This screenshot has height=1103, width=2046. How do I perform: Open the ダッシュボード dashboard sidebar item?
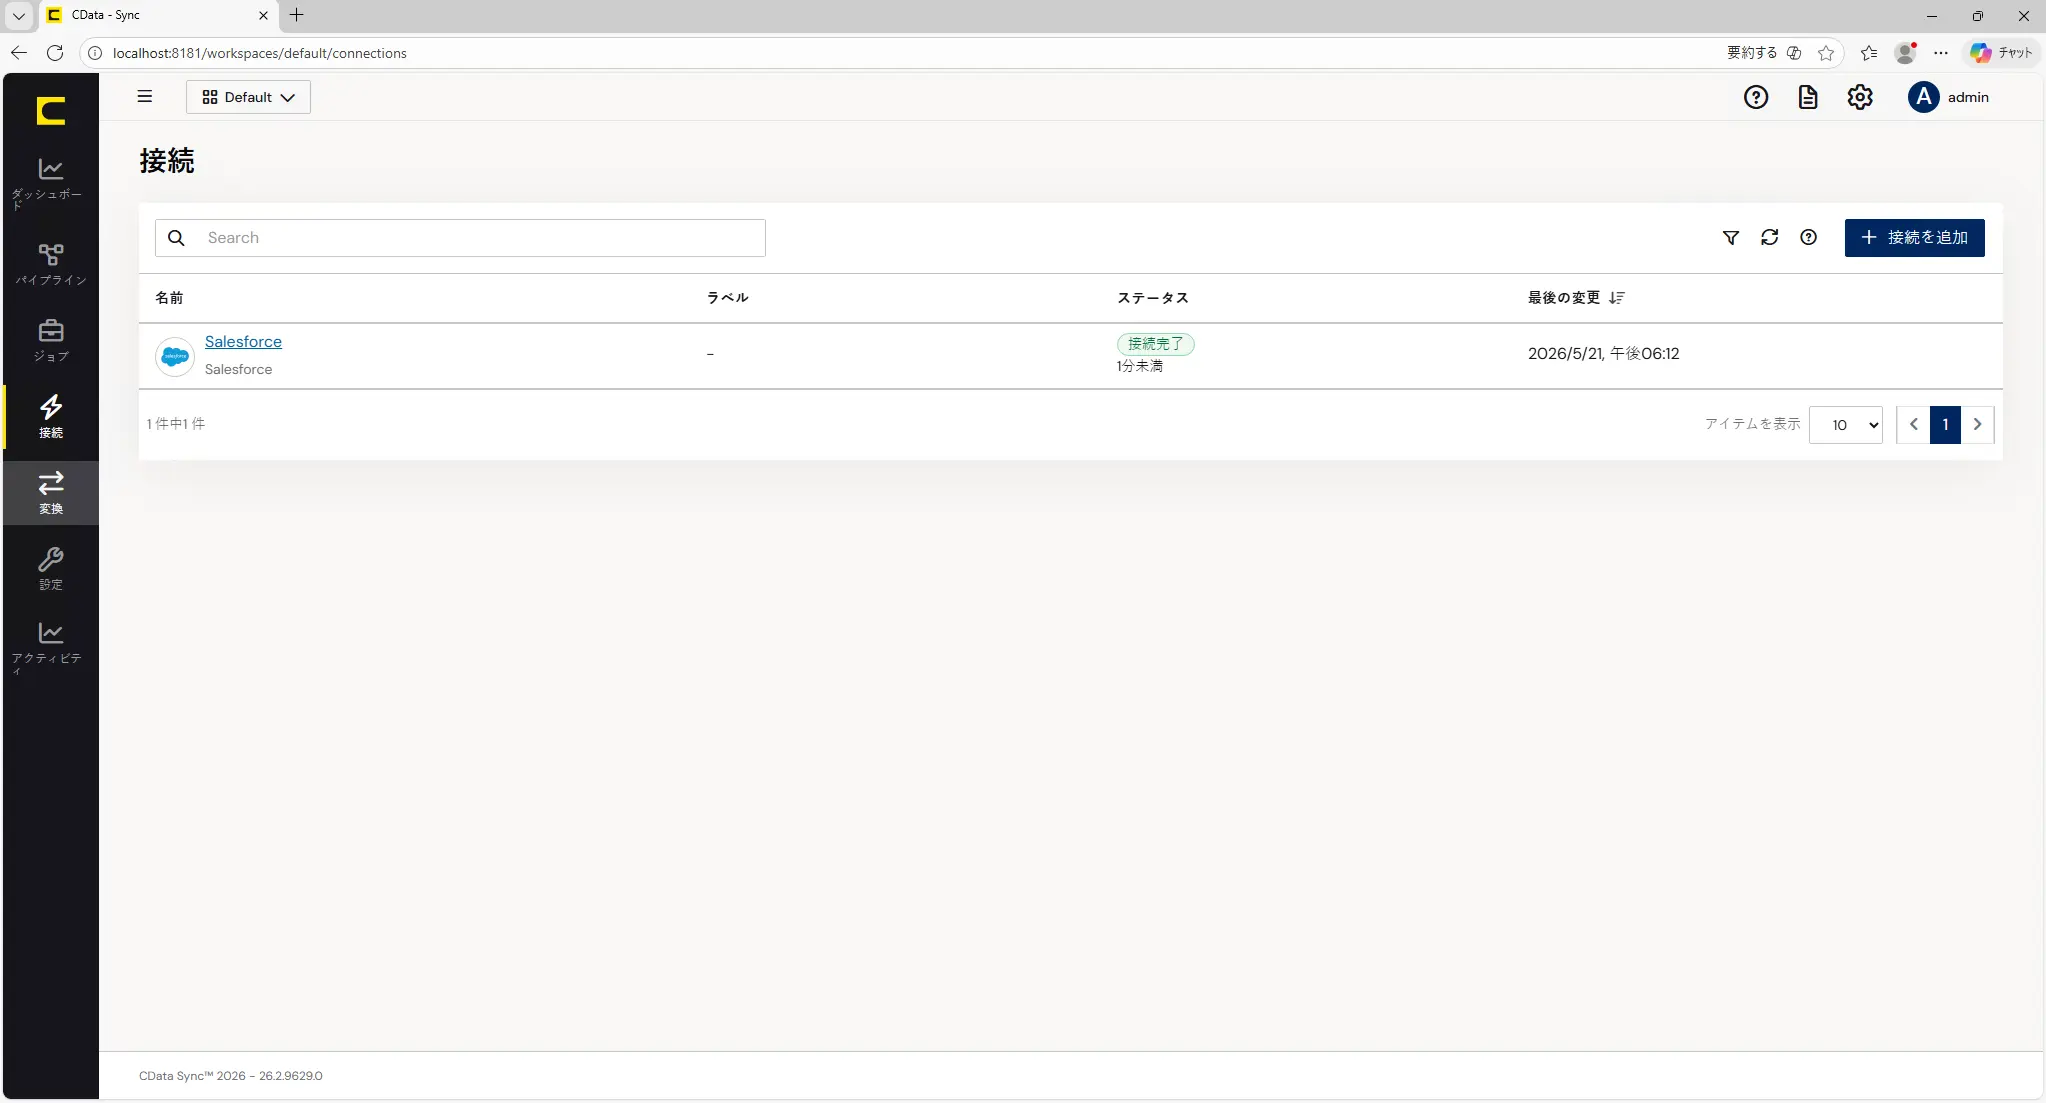[x=51, y=184]
